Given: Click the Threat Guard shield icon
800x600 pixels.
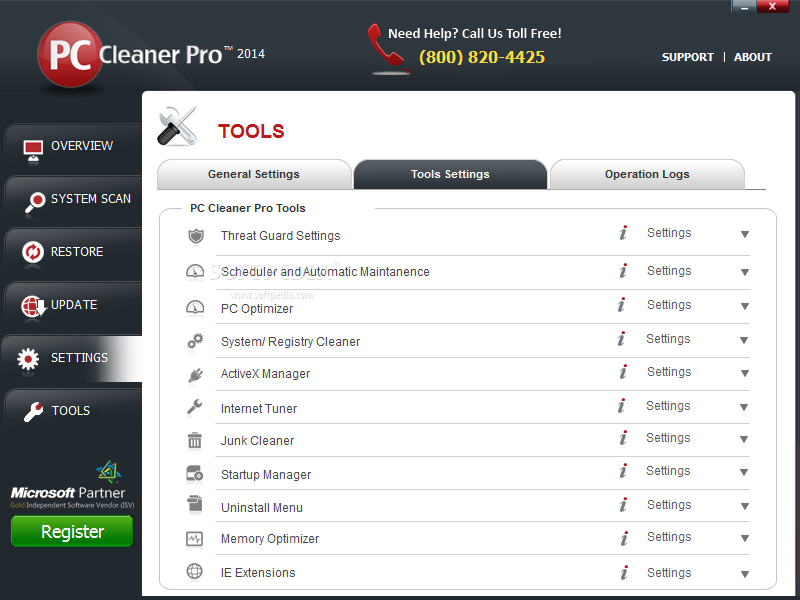Looking at the screenshot, I should (196, 236).
